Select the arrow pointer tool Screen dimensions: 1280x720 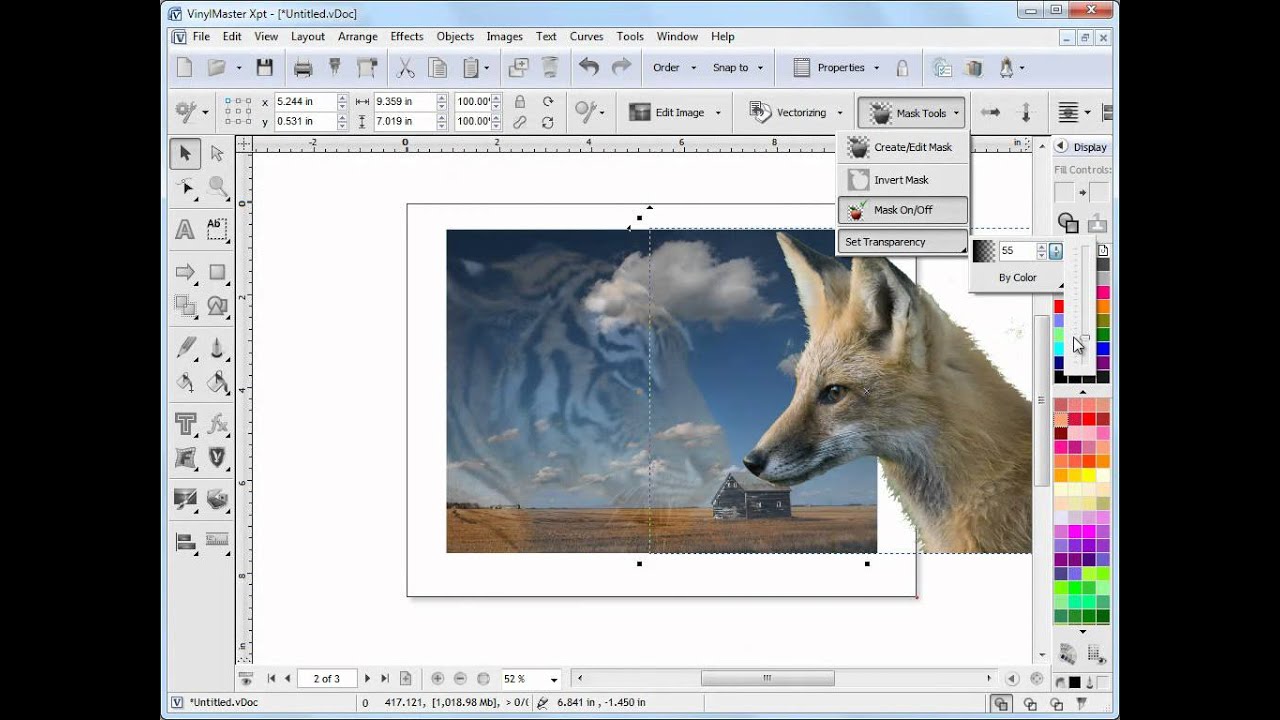click(x=184, y=153)
